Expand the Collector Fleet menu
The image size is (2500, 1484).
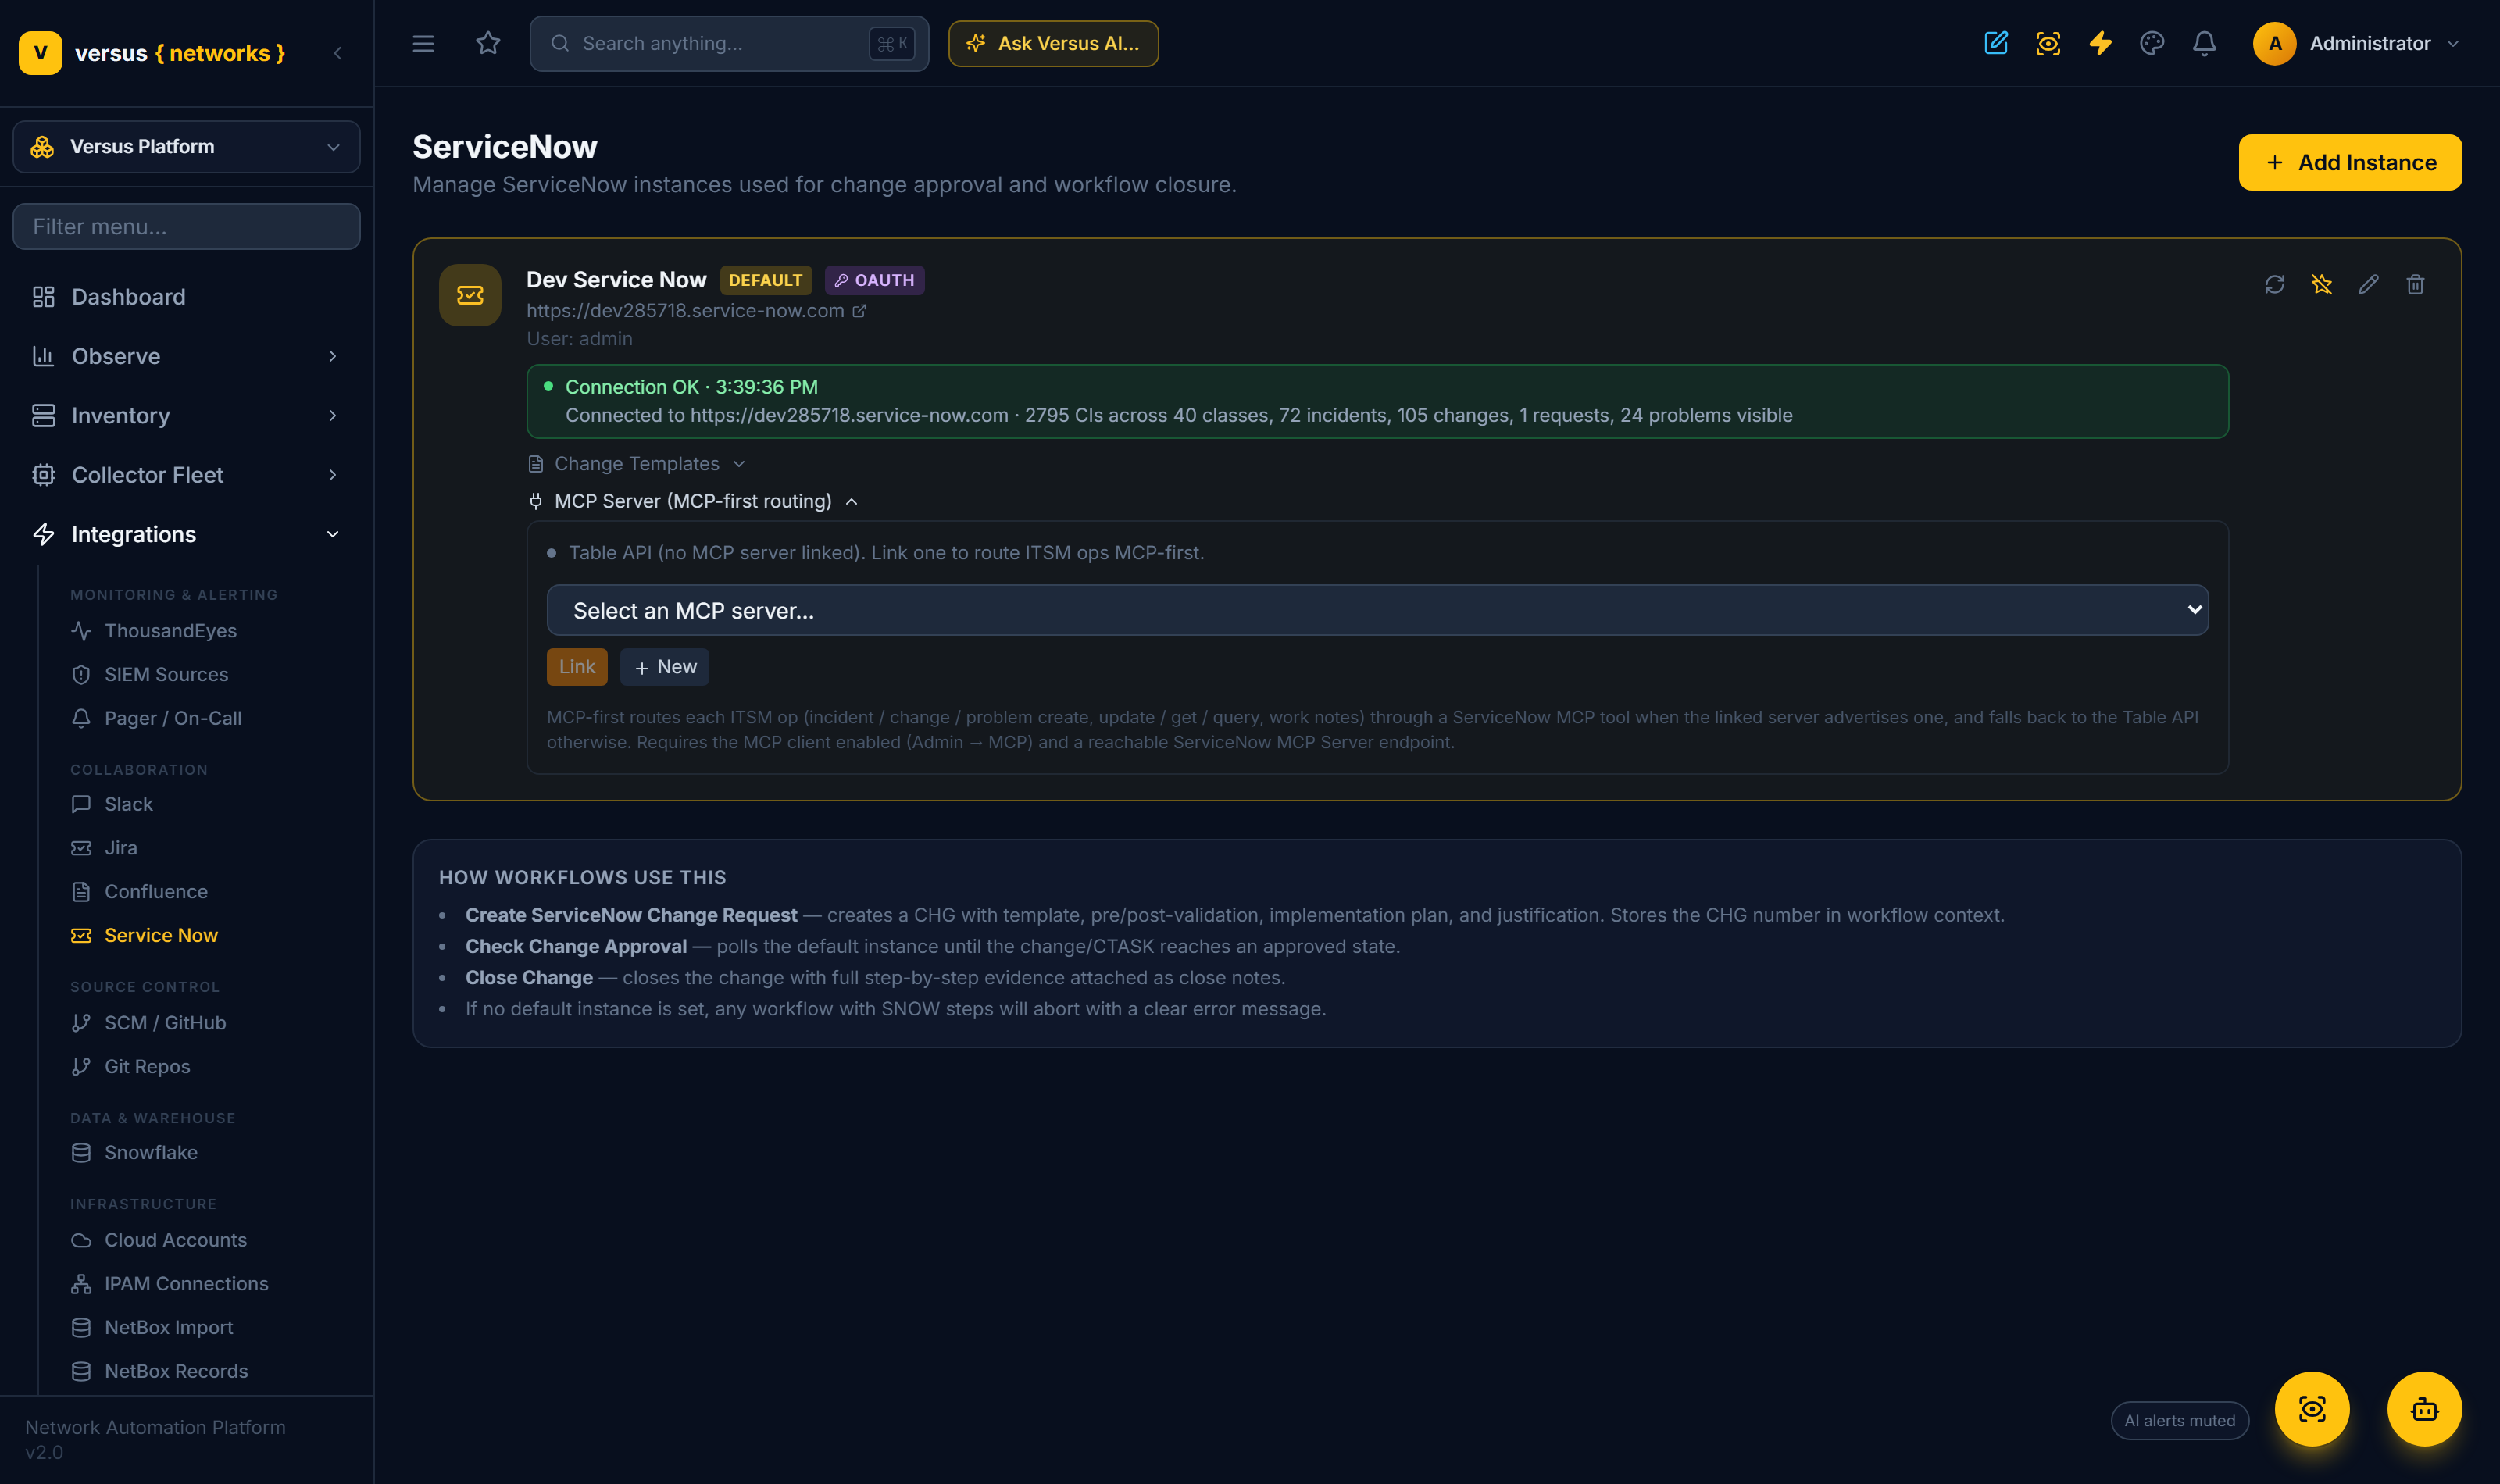click(x=187, y=475)
